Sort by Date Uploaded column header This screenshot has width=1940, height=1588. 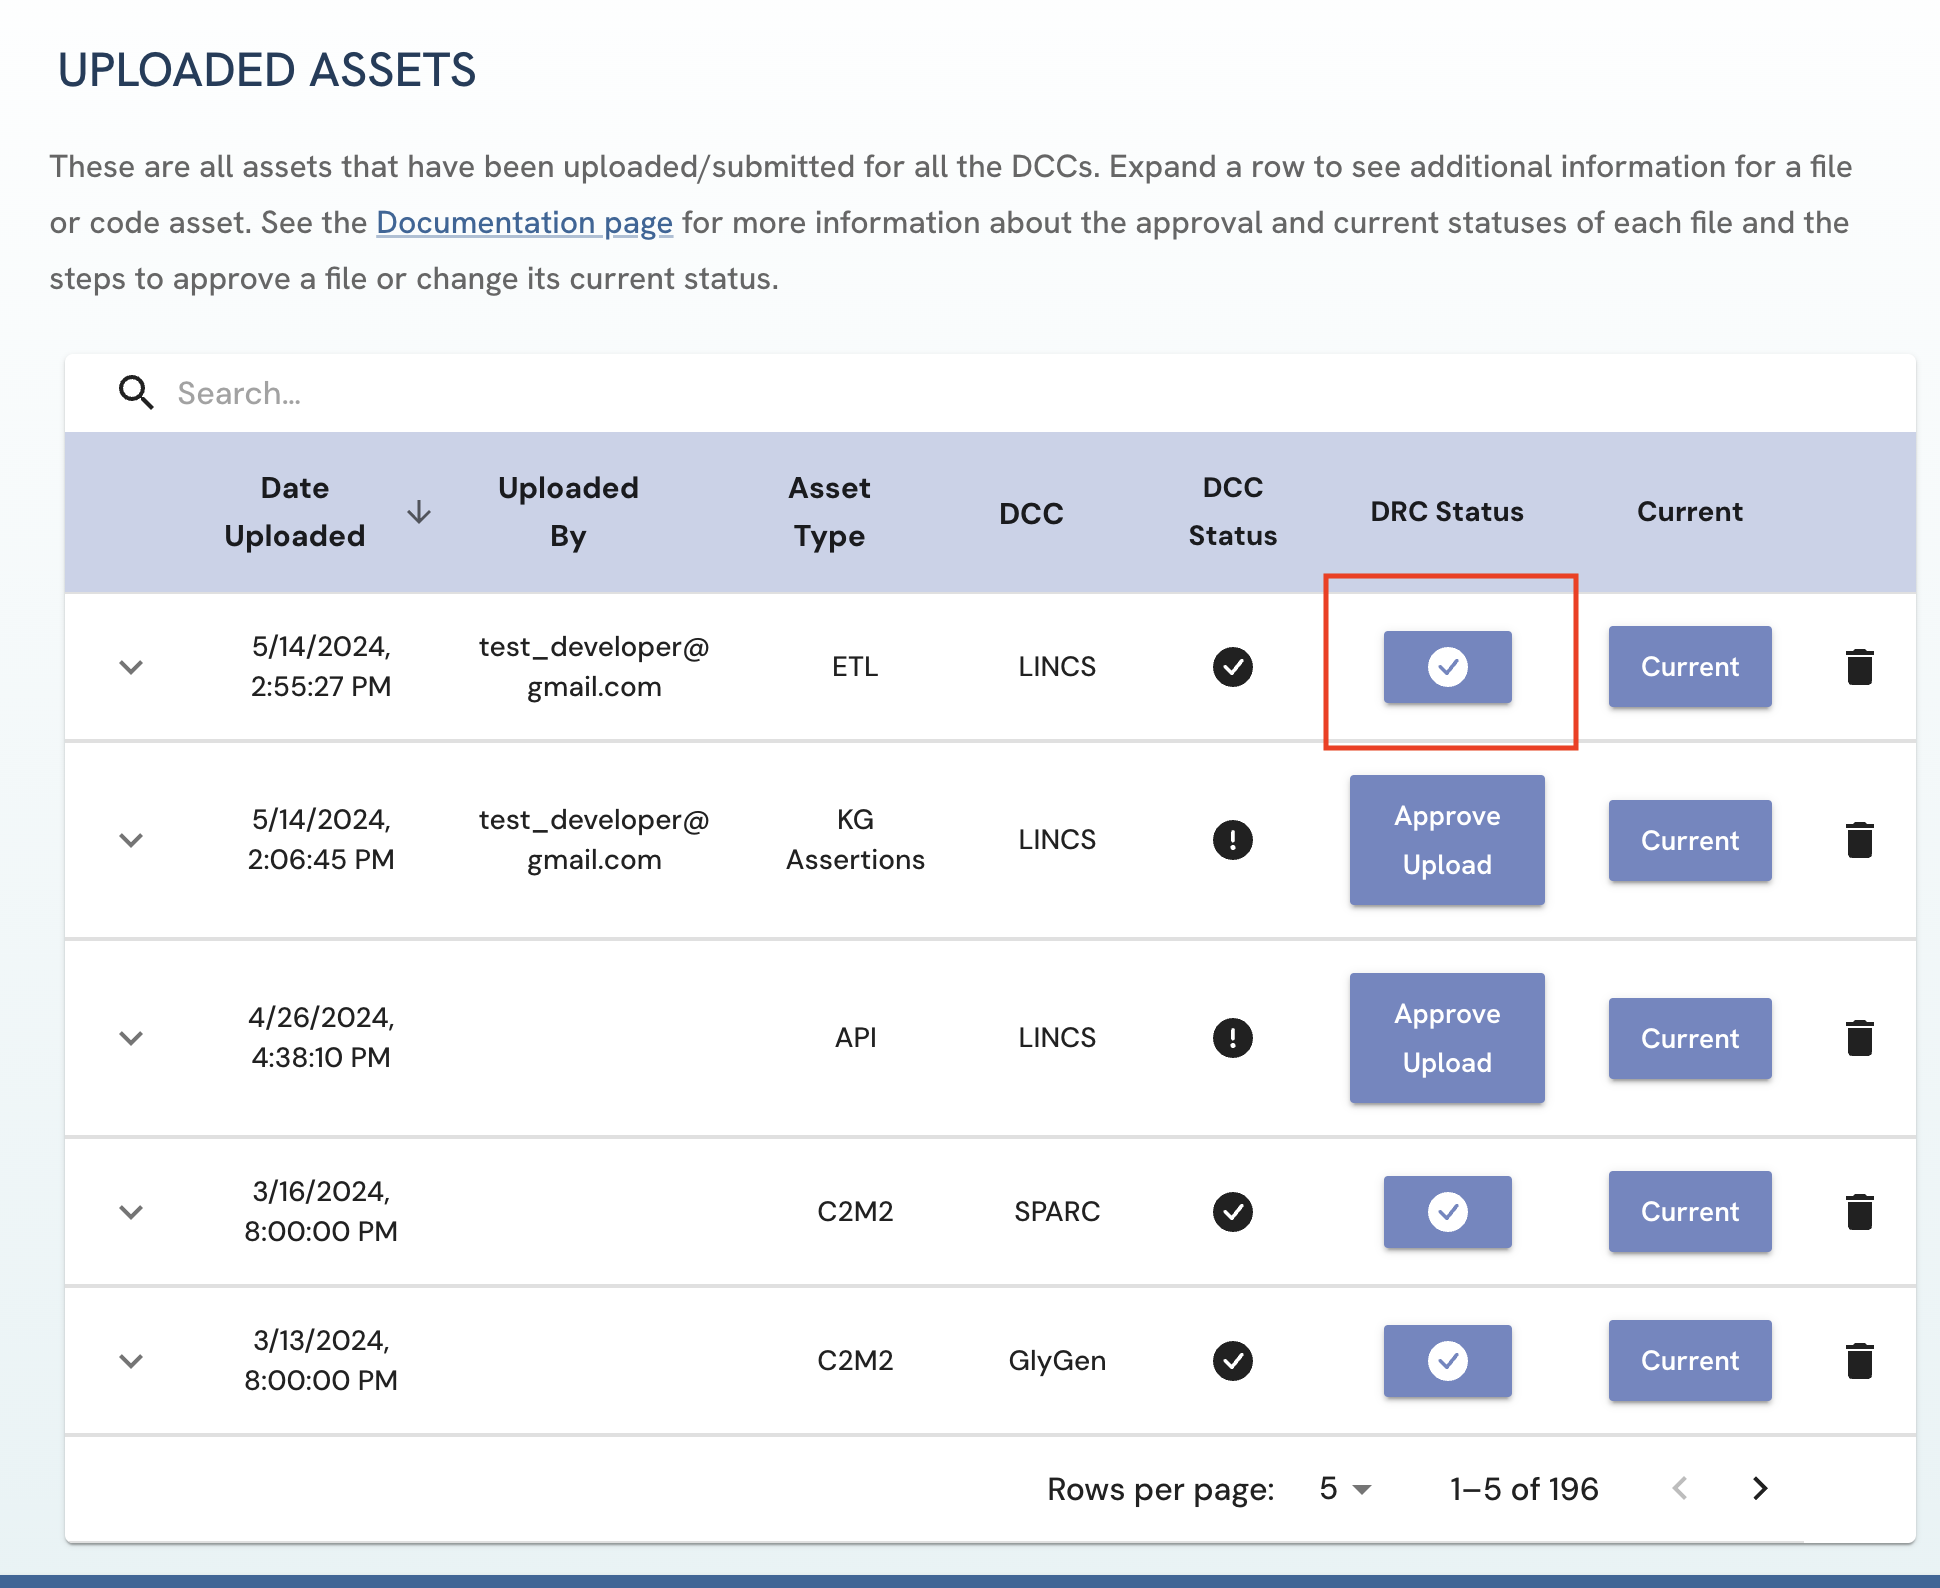[x=295, y=512]
